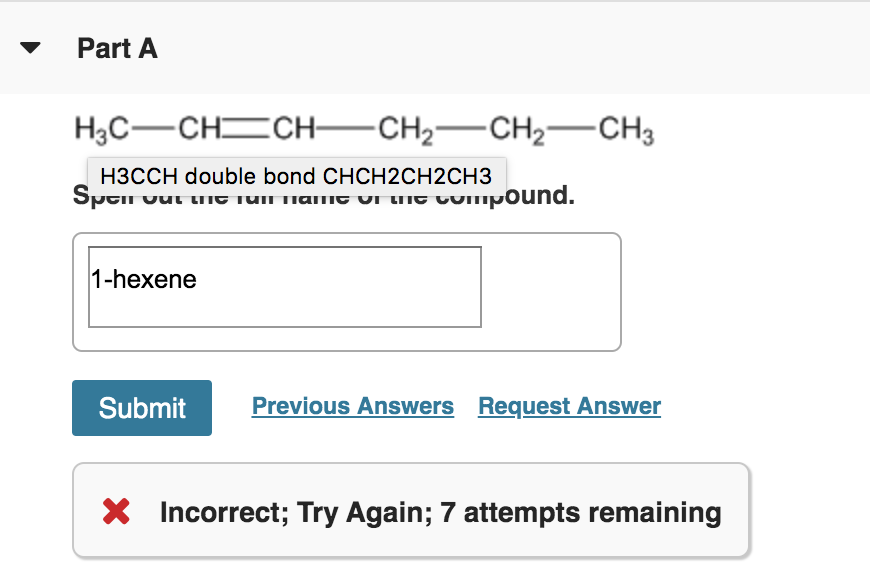Click the feedback message panel
This screenshot has width=870, height=576.
412,511
